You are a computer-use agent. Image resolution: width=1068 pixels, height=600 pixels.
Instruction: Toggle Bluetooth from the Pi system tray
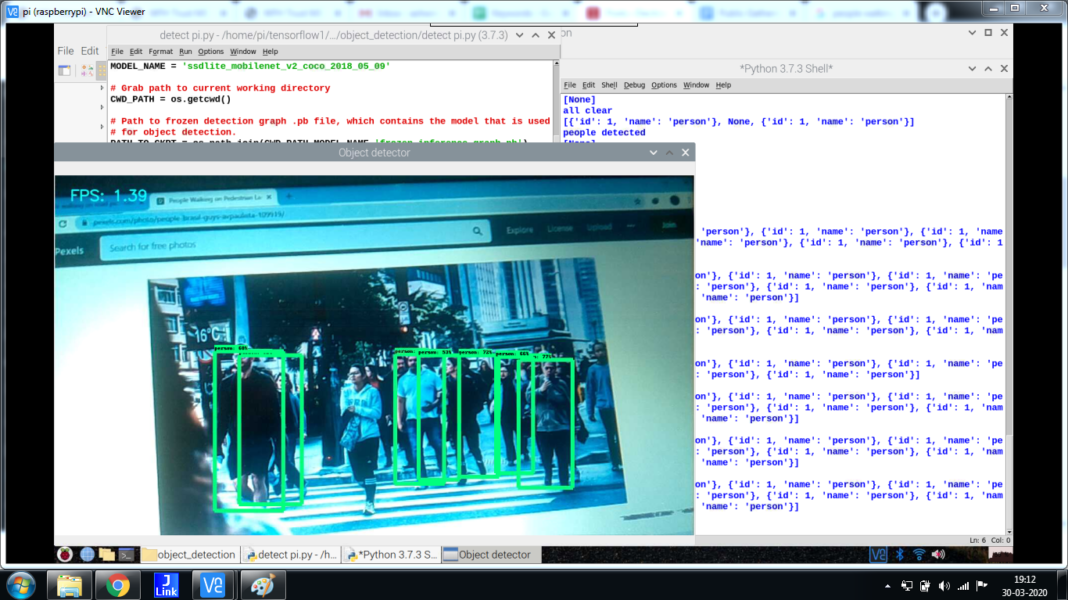click(898, 553)
